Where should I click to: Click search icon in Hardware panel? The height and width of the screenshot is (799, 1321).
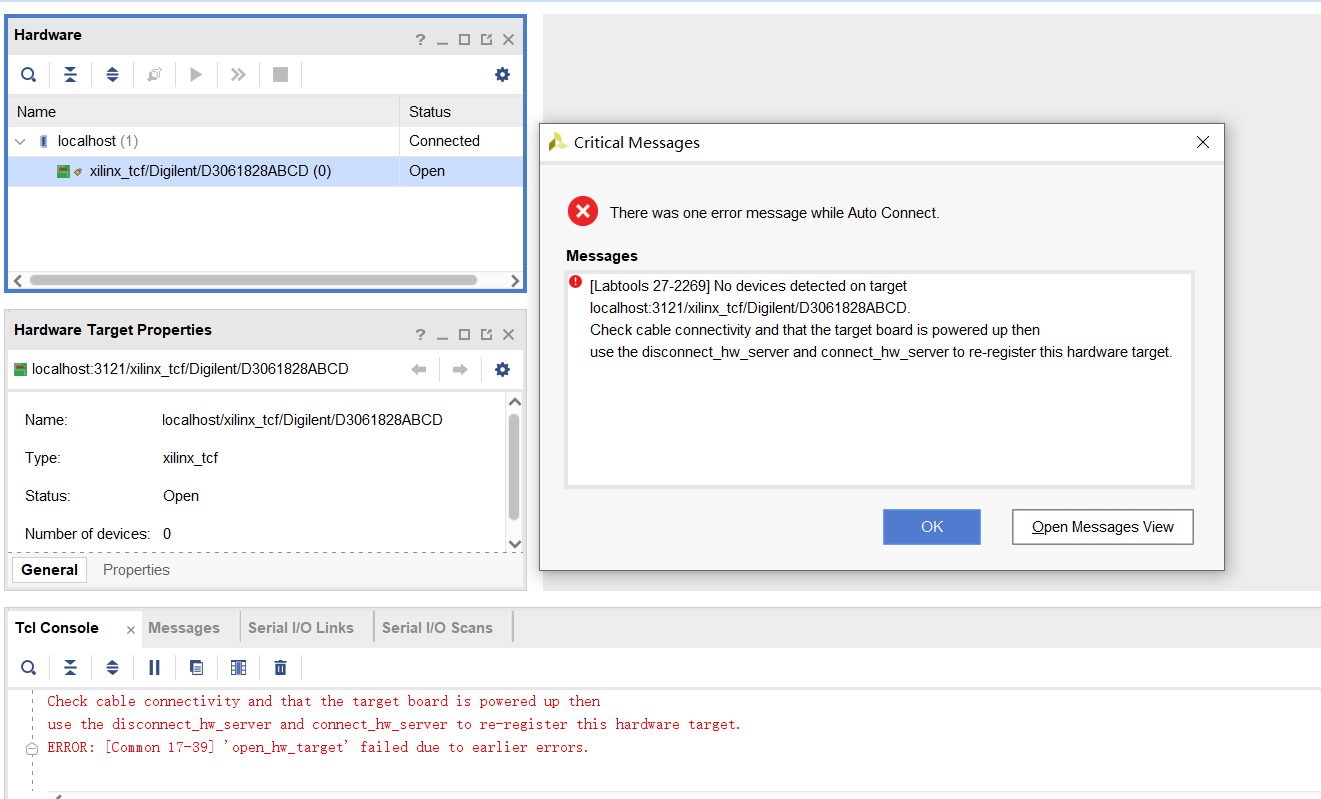coord(29,75)
